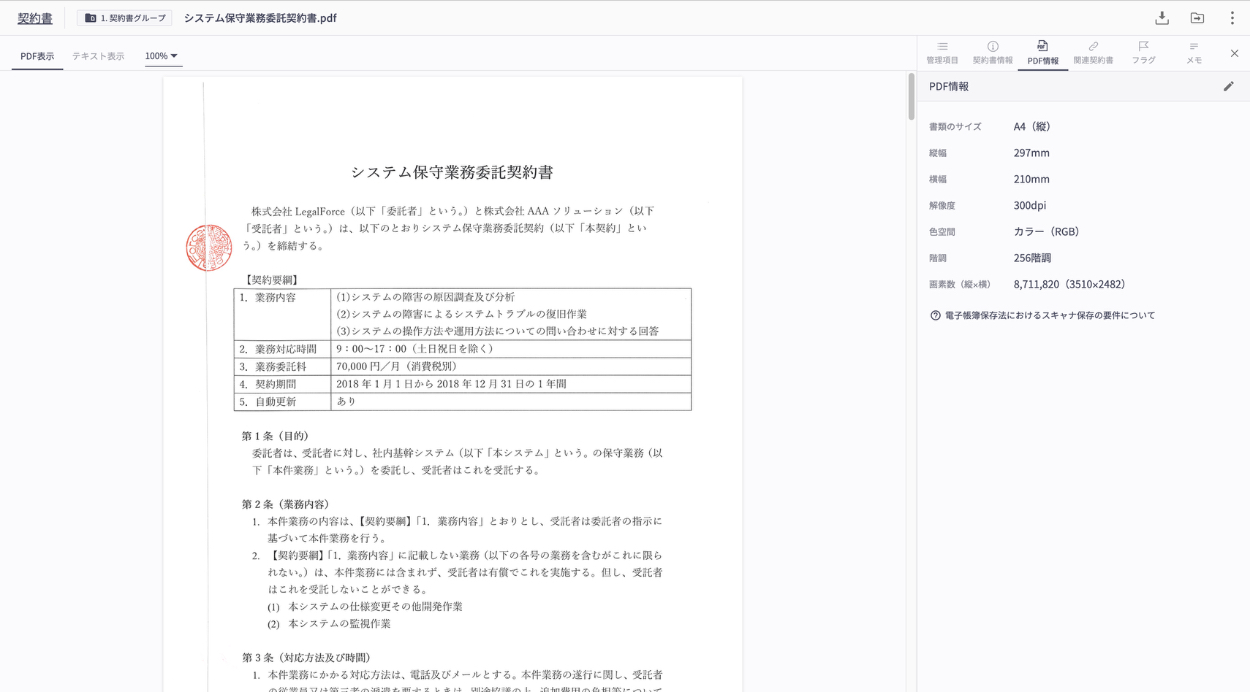Switch to テキスト表示 view
The height and width of the screenshot is (692, 1250).
(98, 56)
